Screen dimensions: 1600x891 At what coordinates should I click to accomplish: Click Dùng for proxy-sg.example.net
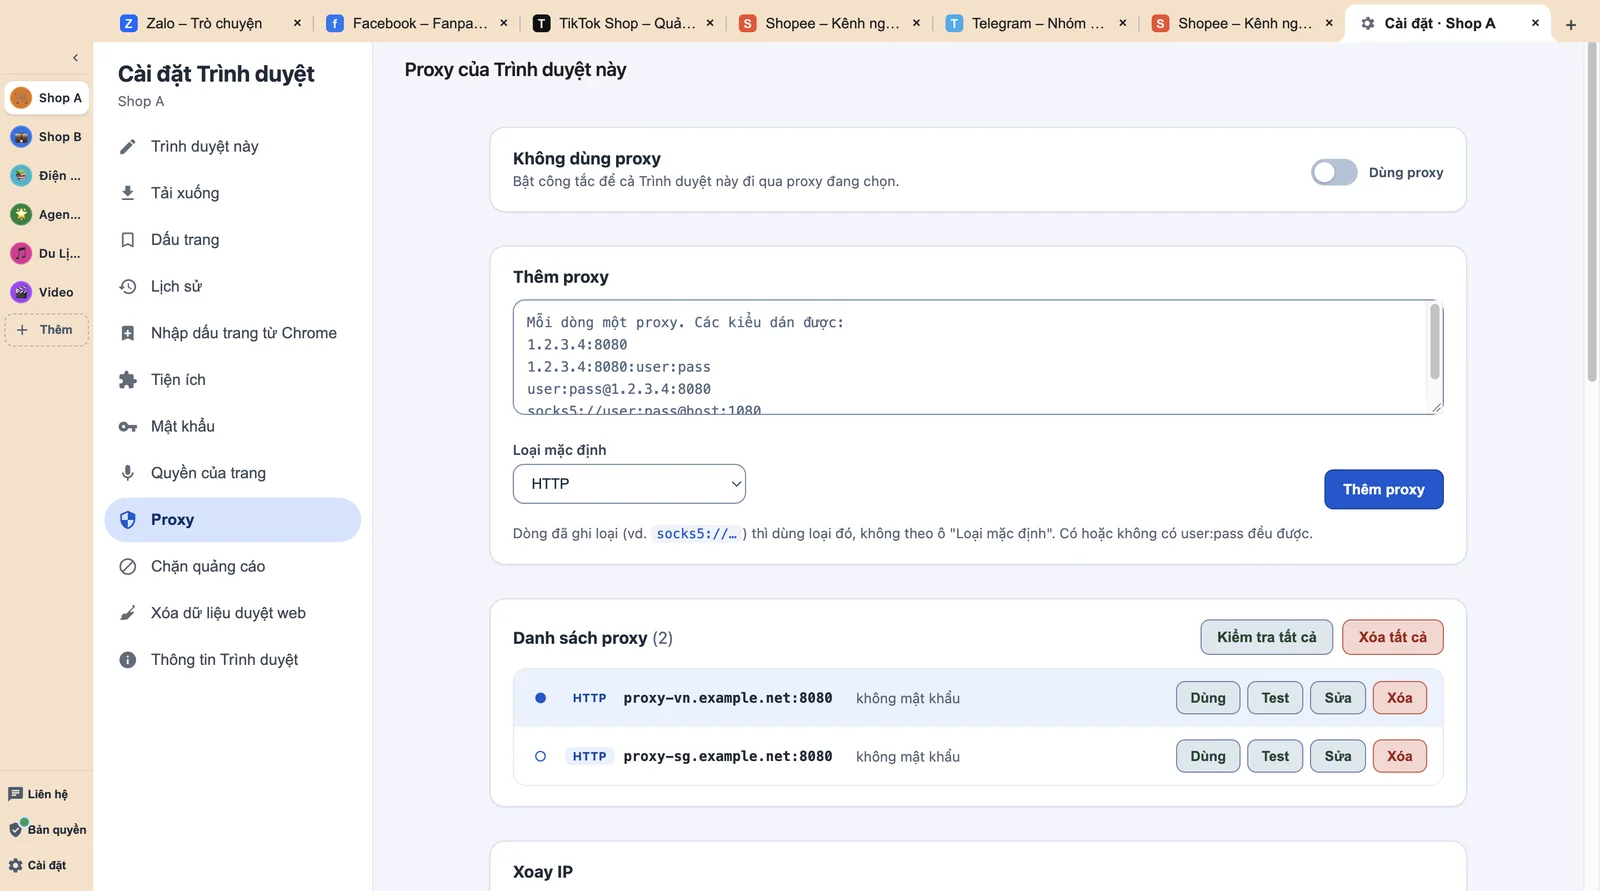click(x=1208, y=756)
